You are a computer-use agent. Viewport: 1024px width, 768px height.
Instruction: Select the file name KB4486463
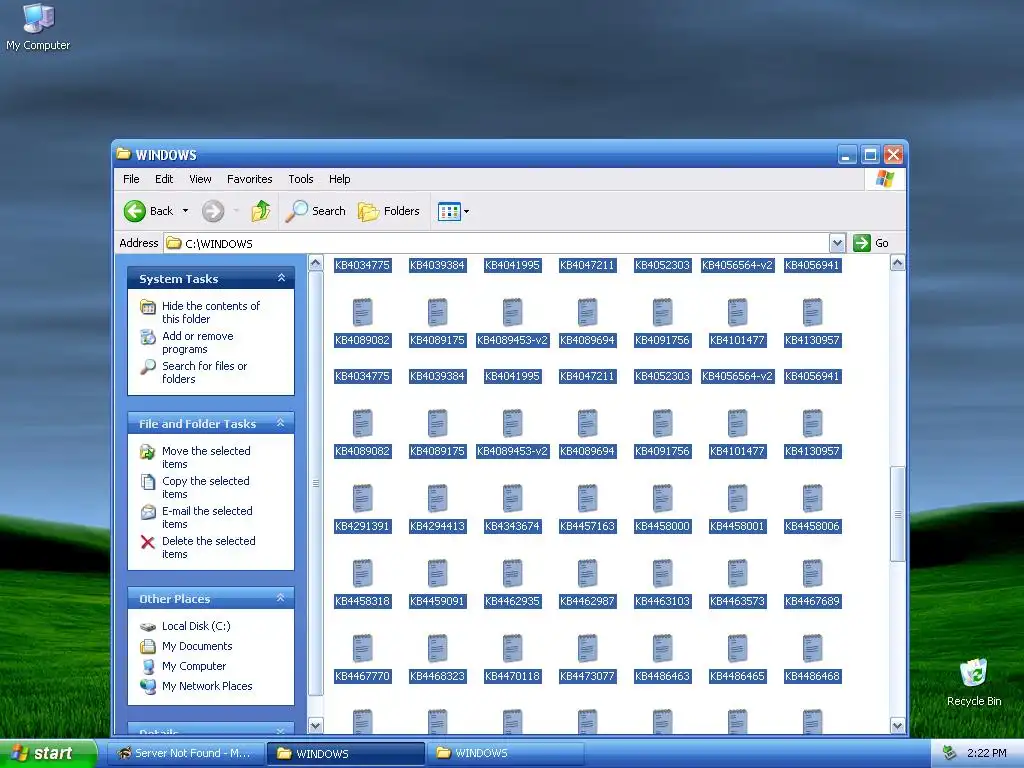click(x=662, y=676)
